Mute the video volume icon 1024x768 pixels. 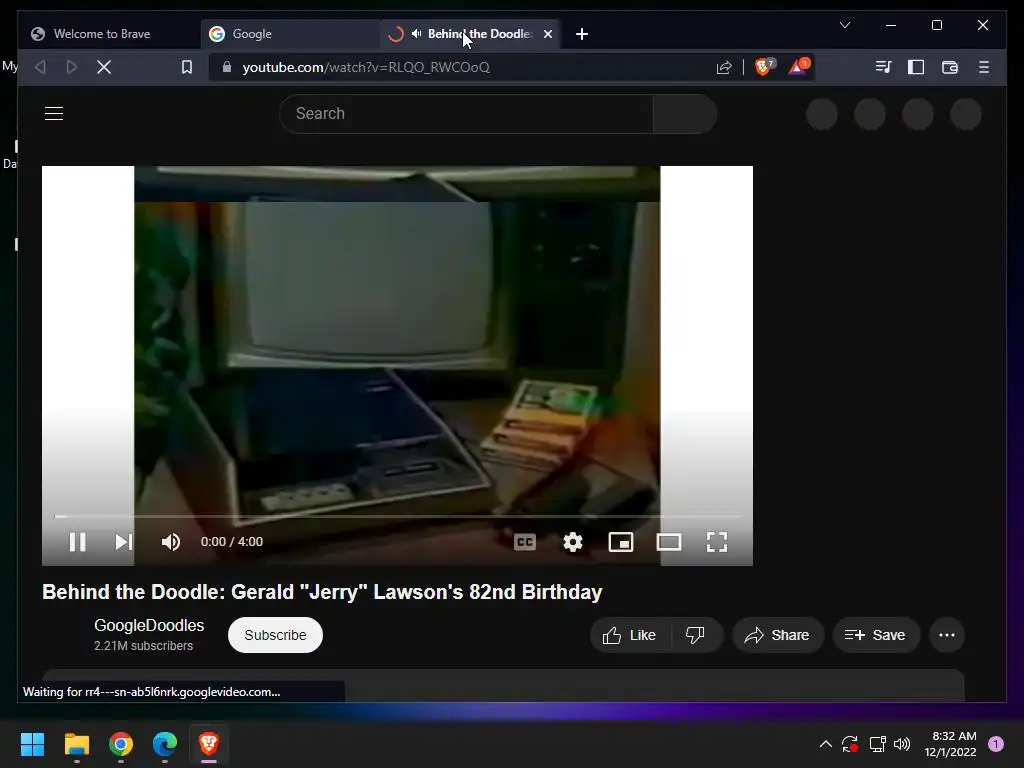170,542
